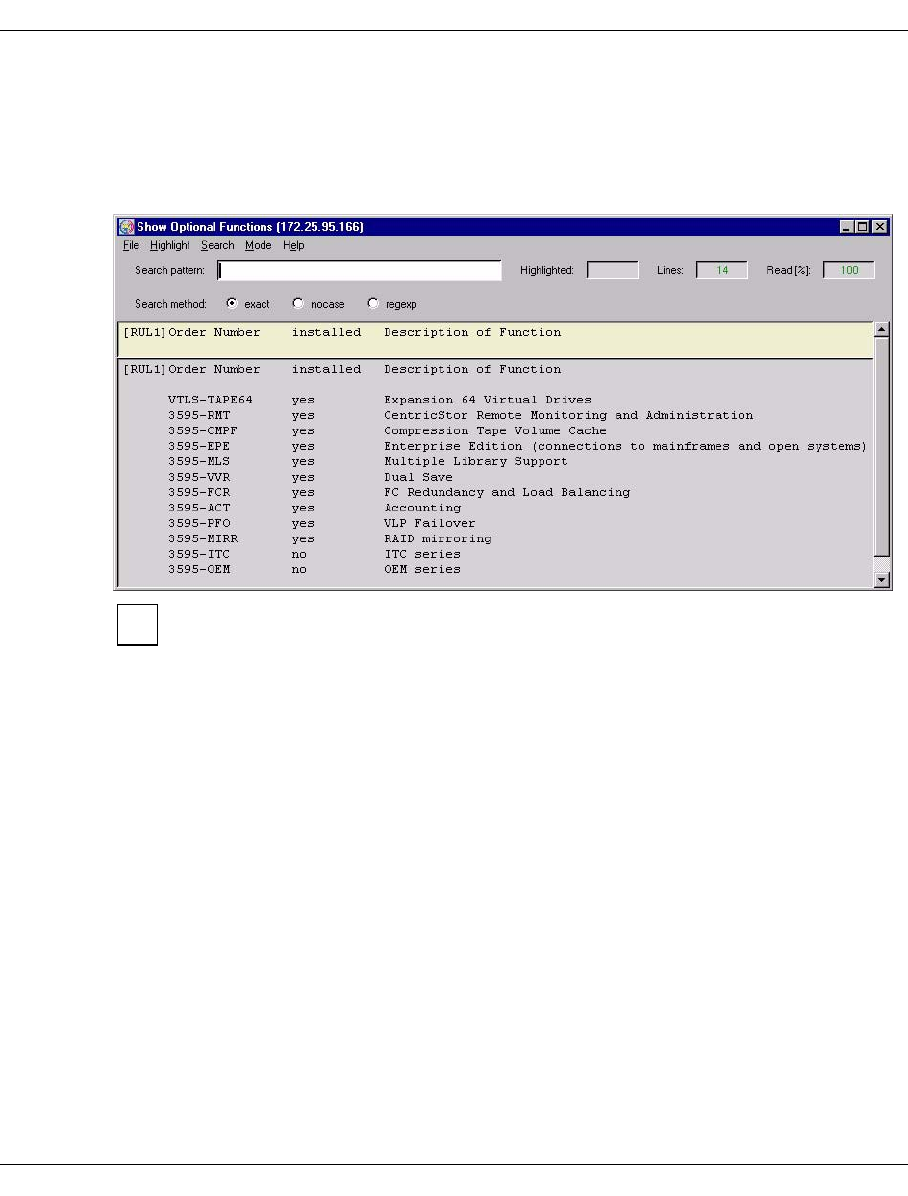The height and width of the screenshot is (1196, 908).
Task: Click the 3595-MIRR order number
Action: coord(203,539)
